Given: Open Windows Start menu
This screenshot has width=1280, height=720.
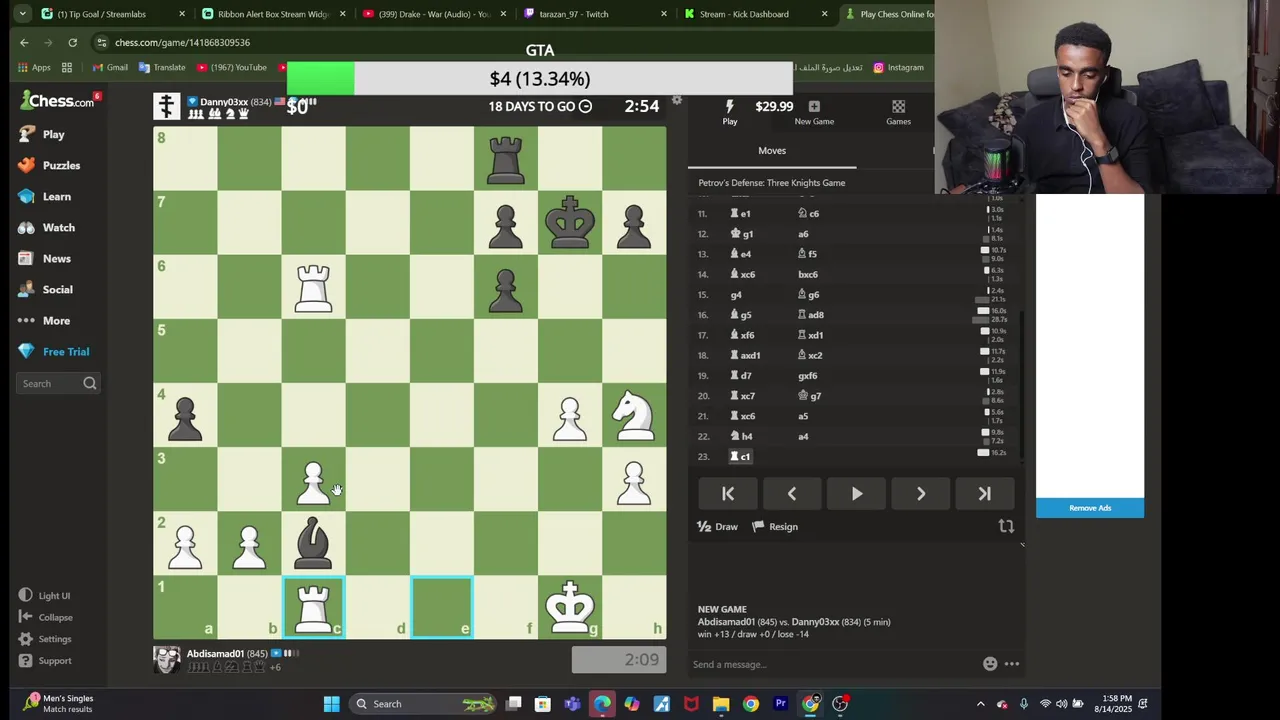Looking at the screenshot, I should click(331, 703).
